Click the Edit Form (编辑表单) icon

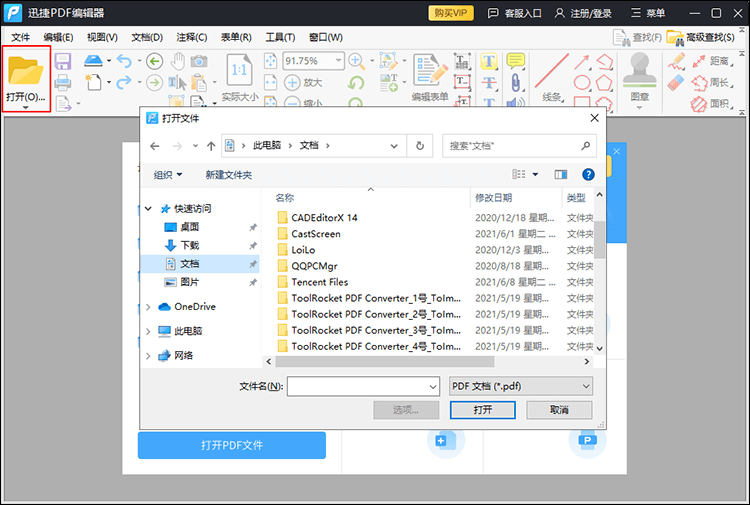click(x=430, y=71)
